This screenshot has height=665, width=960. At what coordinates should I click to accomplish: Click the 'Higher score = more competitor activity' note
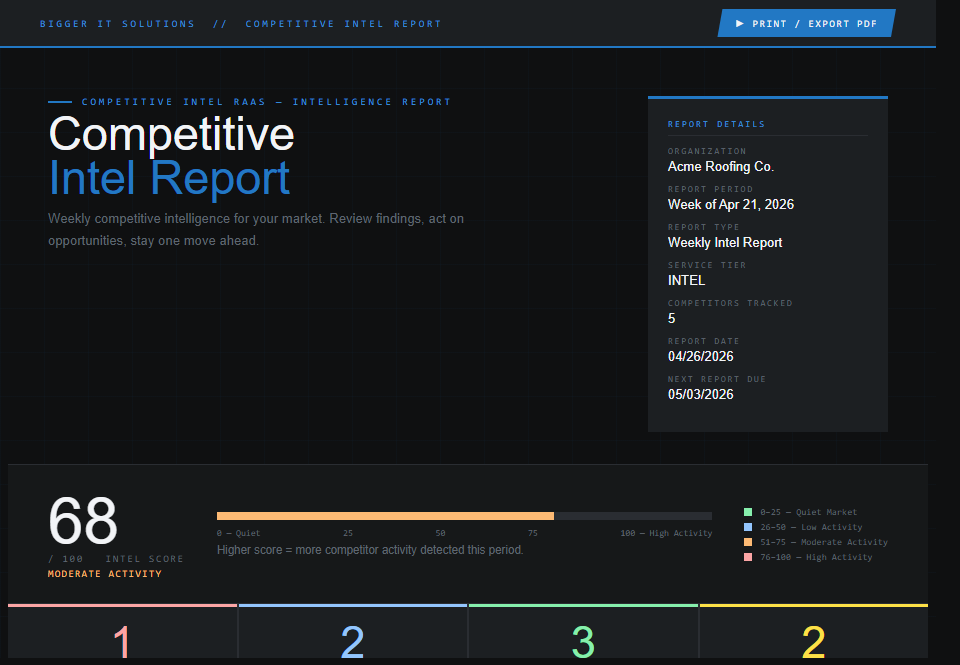tap(370, 550)
